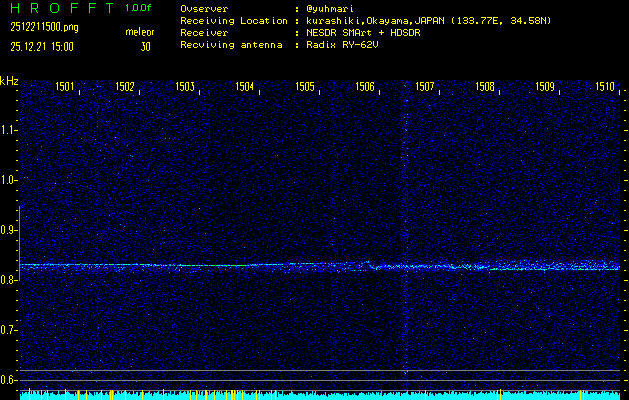Select the 1.1 kHz frequency label
Image resolution: width=629 pixels, height=400 pixels.
point(9,129)
